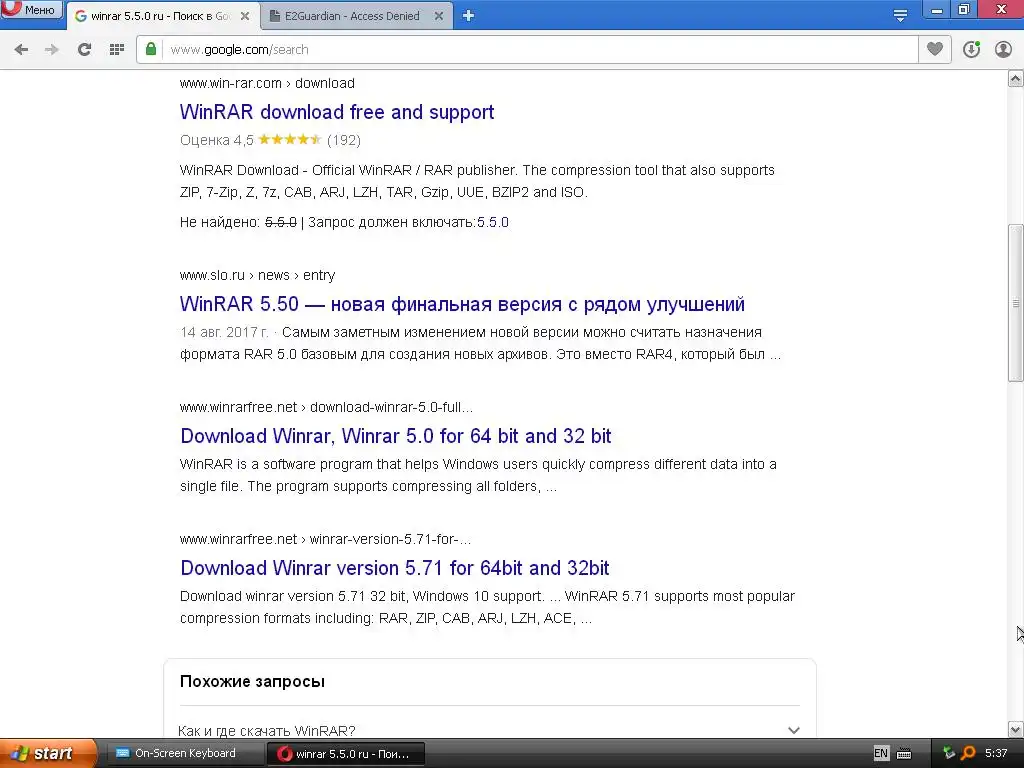Click the vertical scrollbar thumb
This screenshot has width=1024, height=768.
click(x=1016, y=303)
